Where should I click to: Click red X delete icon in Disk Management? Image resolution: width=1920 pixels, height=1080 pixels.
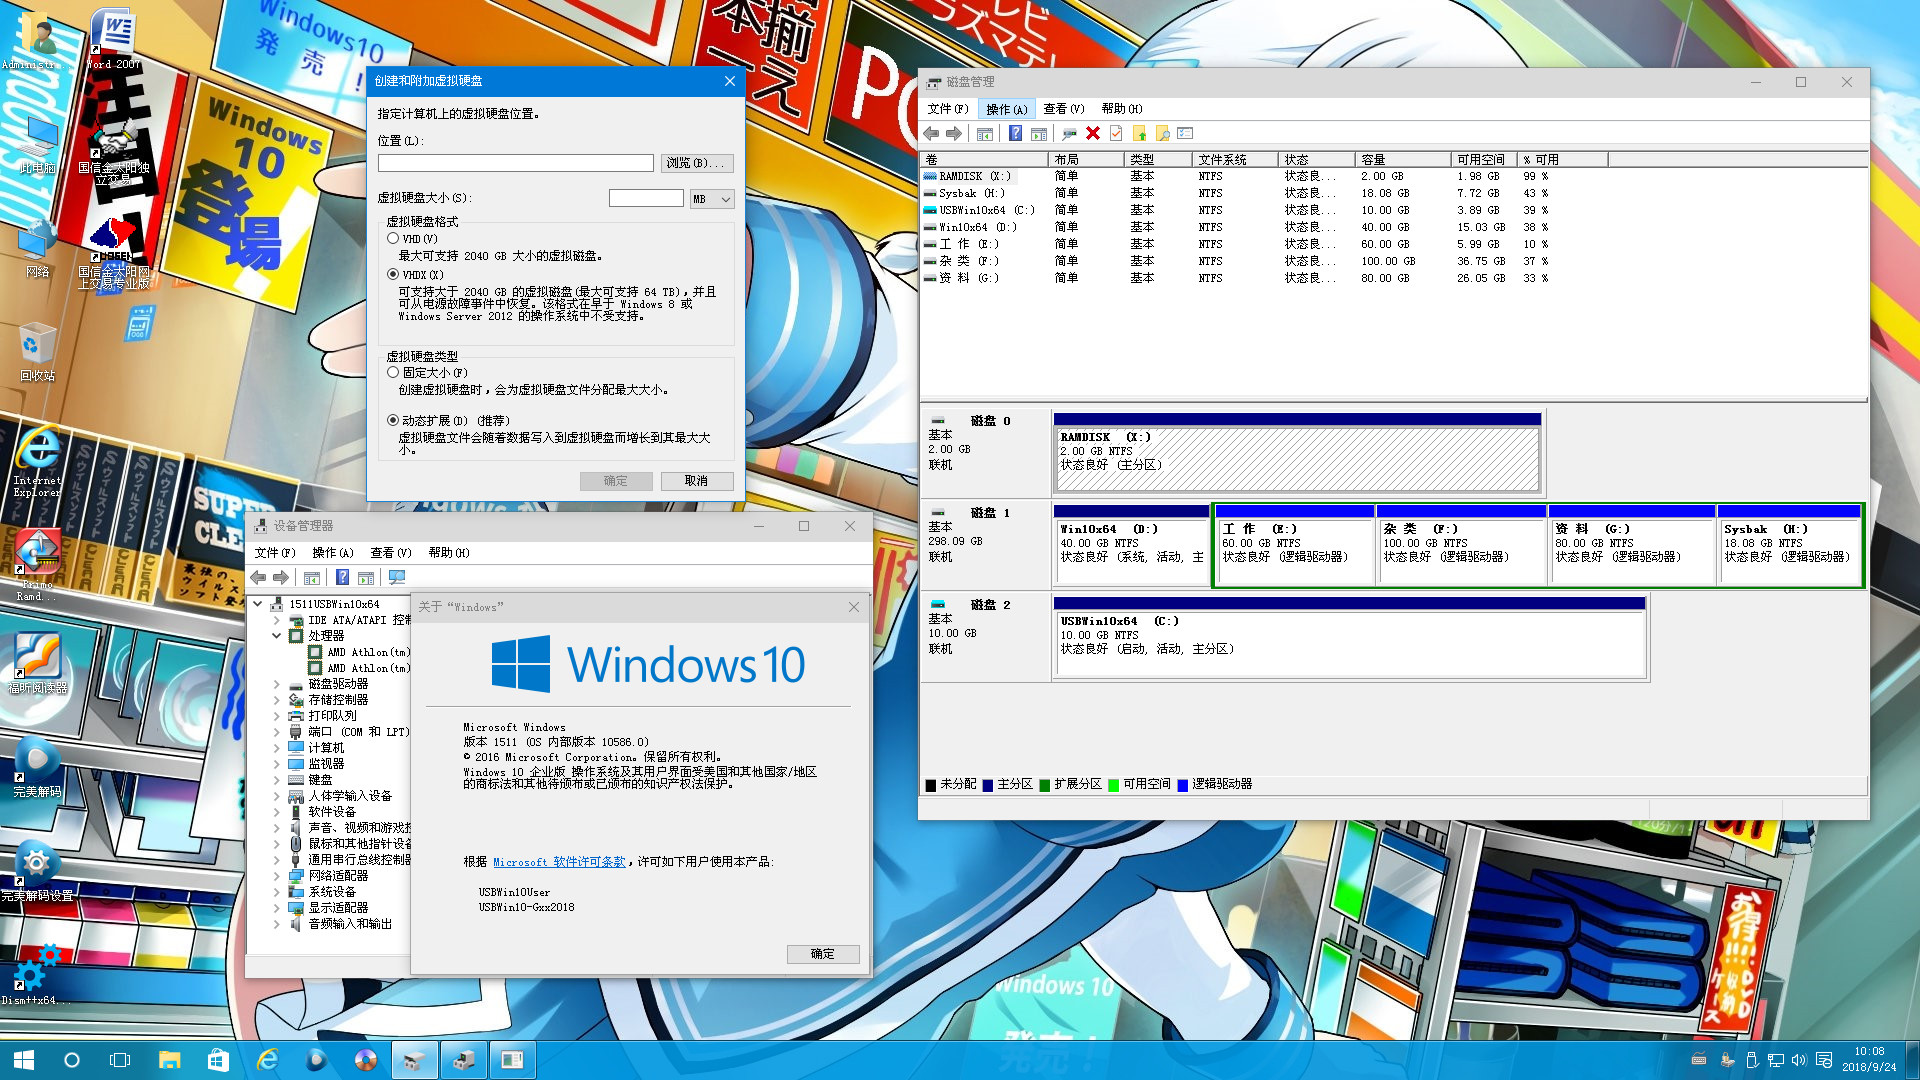pyautogui.click(x=1093, y=133)
